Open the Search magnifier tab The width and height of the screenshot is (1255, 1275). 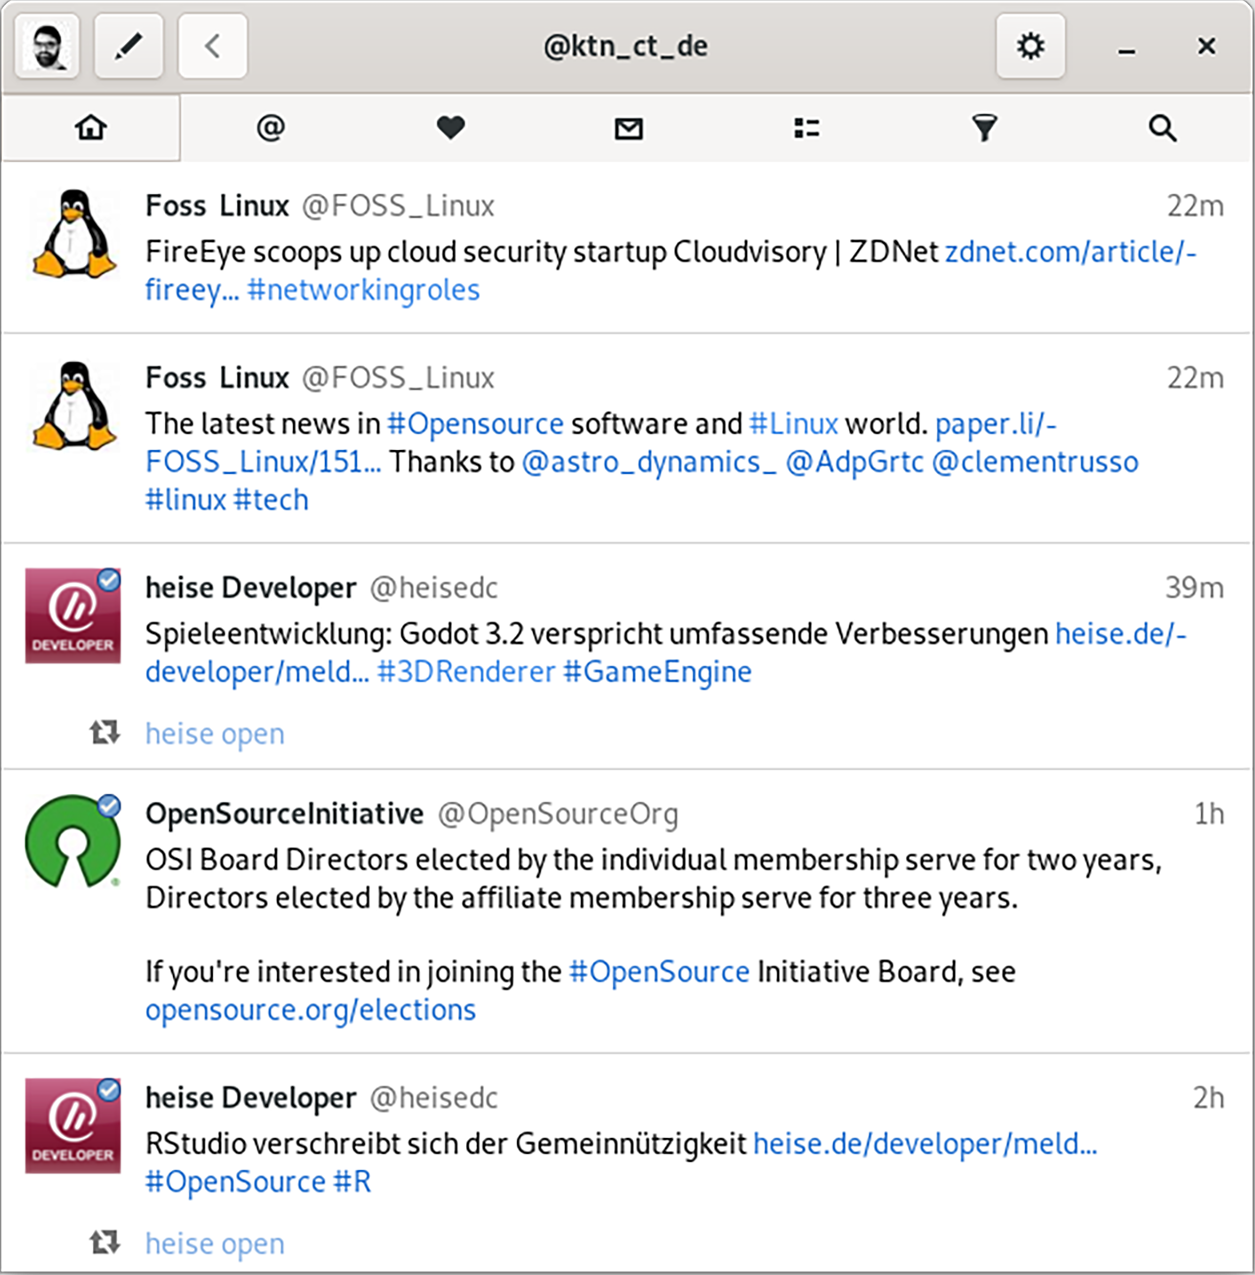tap(1162, 128)
